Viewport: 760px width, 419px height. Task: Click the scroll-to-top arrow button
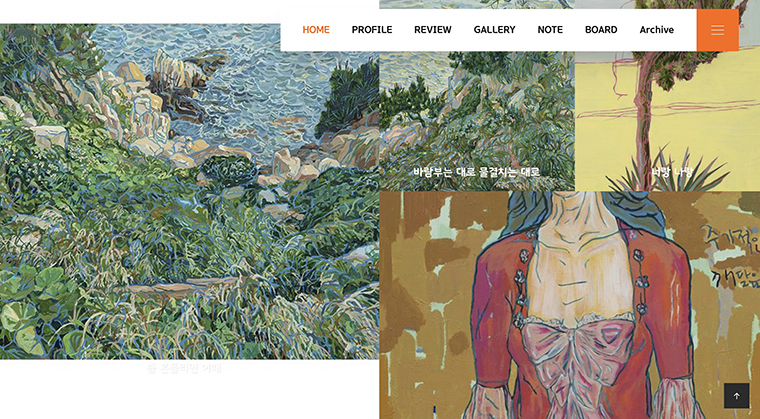[x=736, y=396]
